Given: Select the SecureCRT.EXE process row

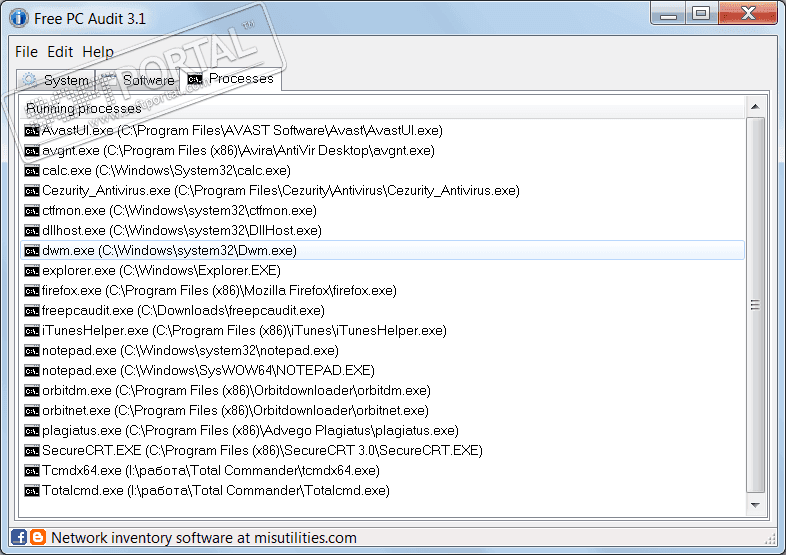Looking at the screenshot, I should (382, 451).
